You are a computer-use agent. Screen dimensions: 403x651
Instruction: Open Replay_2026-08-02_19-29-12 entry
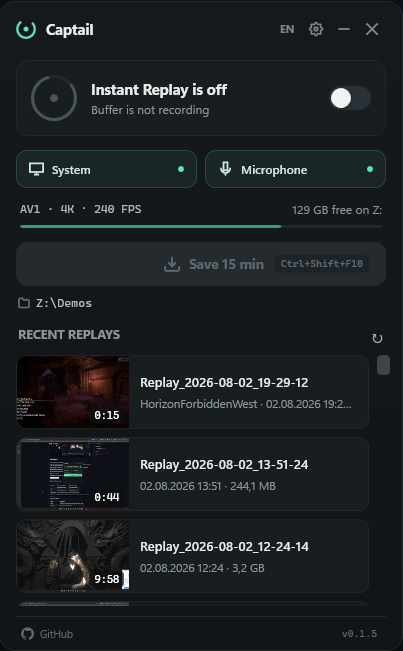(192, 392)
